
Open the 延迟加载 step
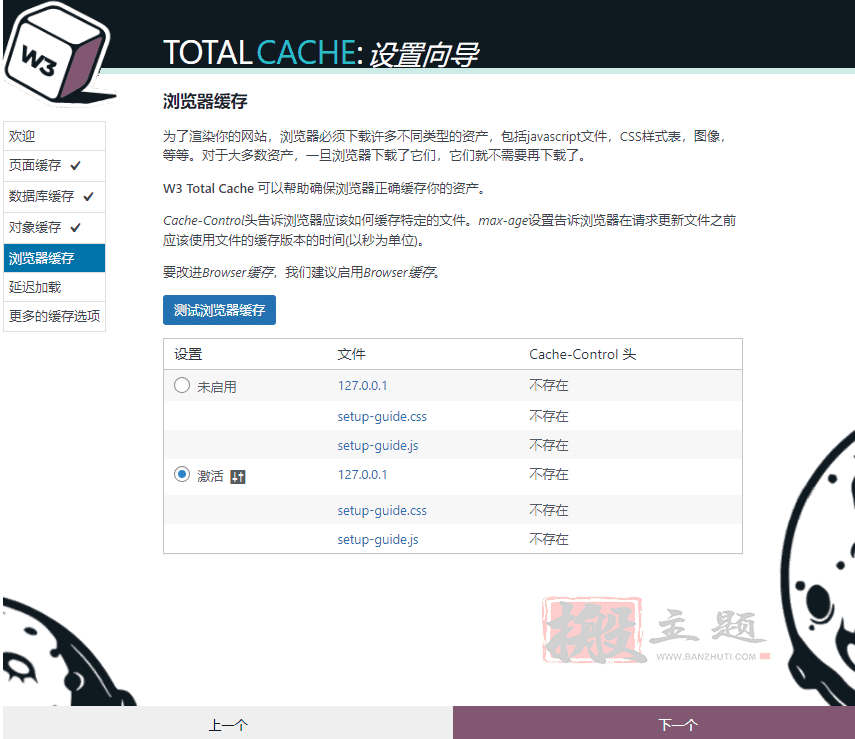coord(55,287)
